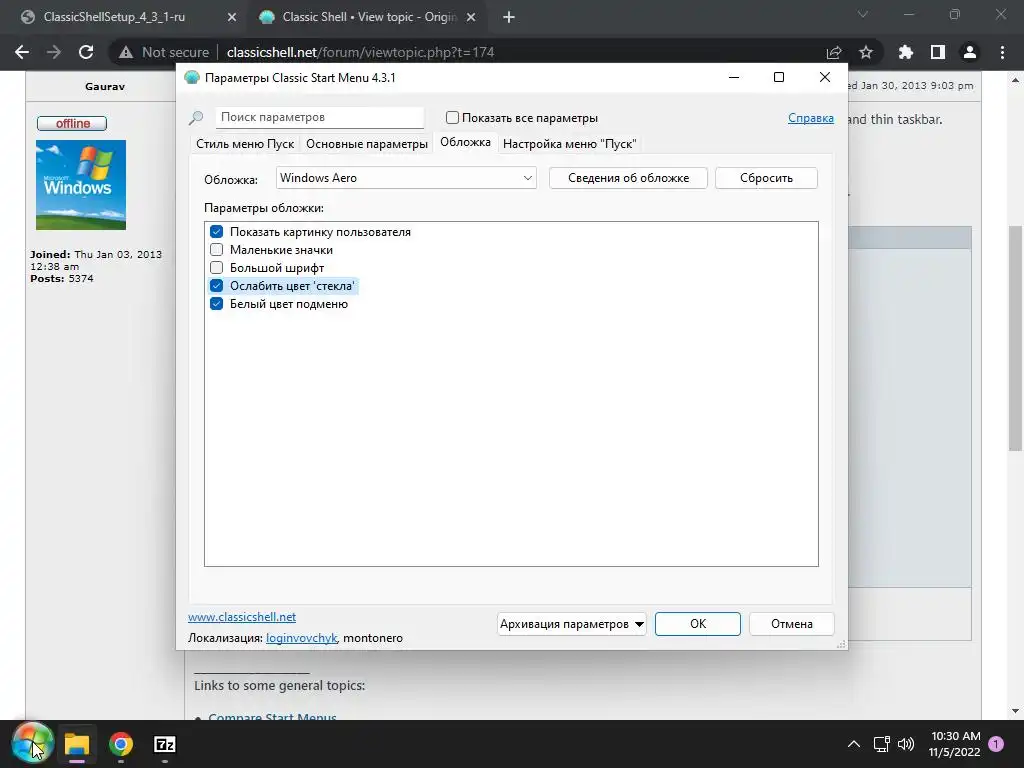Open loginvovchyk localization link
Viewport: 1024px width, 768px height.
point(301,638)
